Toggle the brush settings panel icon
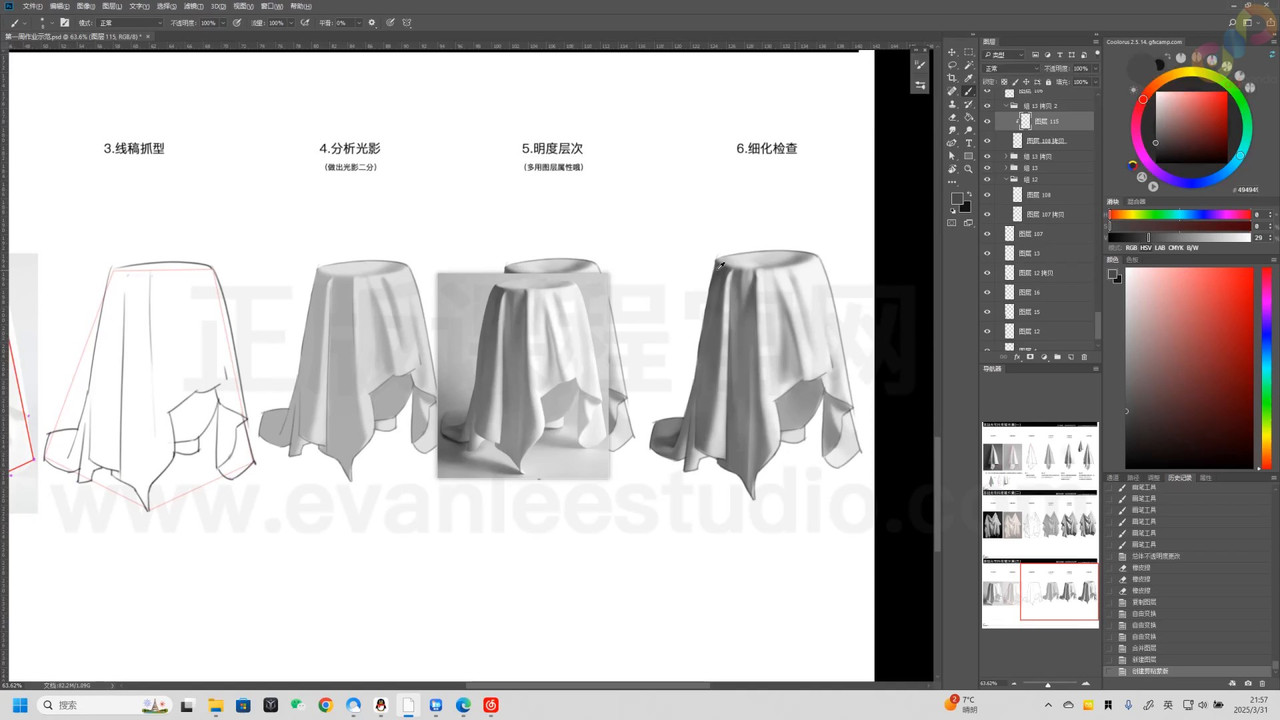 click(65, 22)
